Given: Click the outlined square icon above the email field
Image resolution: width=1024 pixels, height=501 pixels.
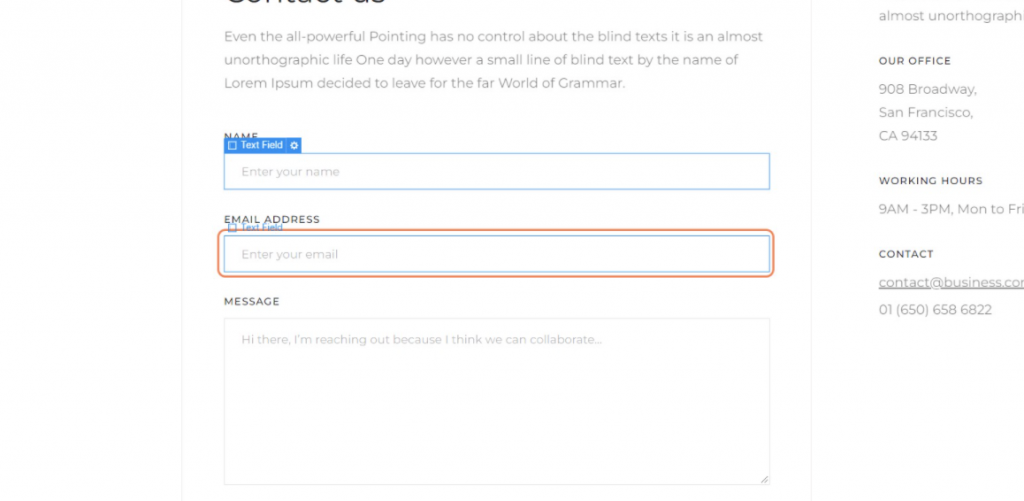Looking at the screenshot, I should tap(233, 227).
